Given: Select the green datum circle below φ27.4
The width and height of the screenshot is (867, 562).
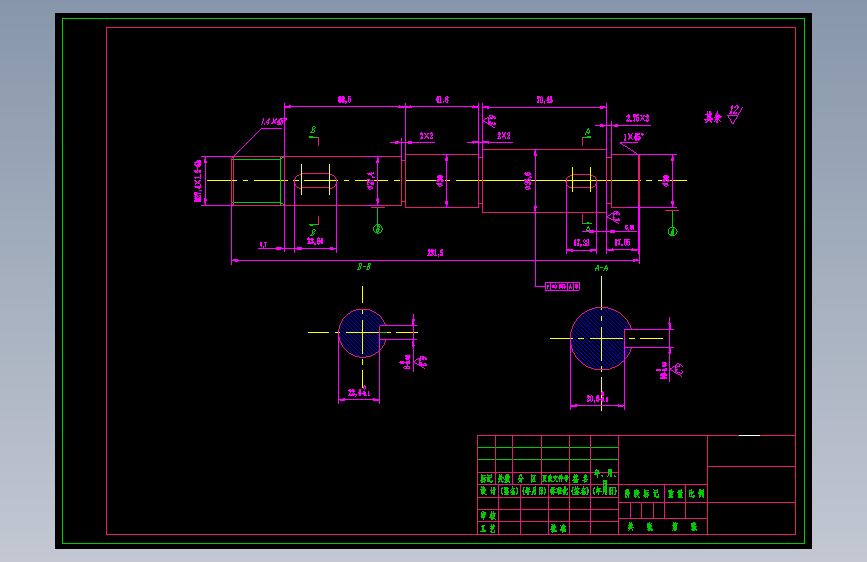Looking at the screenshot, I should tap(378, 228).
